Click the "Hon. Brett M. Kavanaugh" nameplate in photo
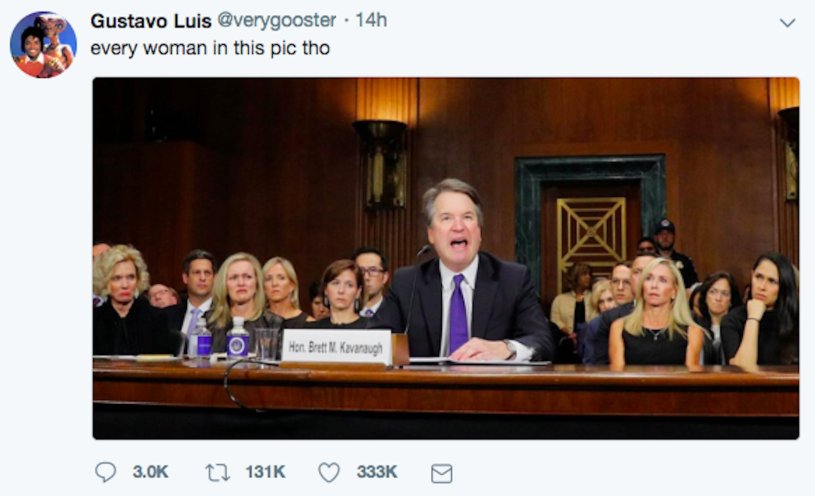815x496 pixels. pos(337,345)
